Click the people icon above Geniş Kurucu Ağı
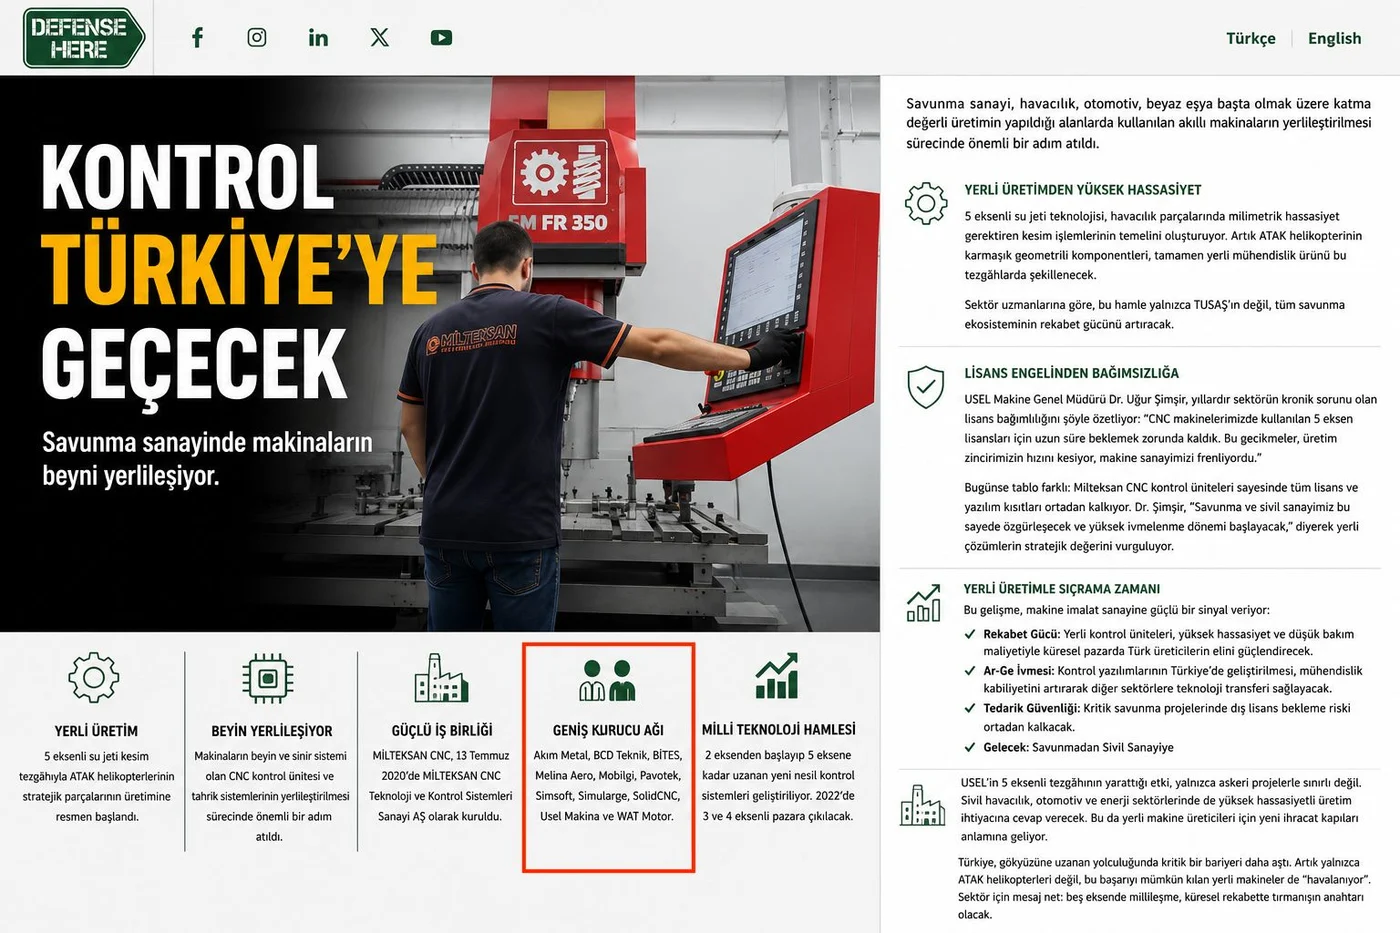Image resolution: width=1400 pixels, height=933 pixels. pos(607,680)
